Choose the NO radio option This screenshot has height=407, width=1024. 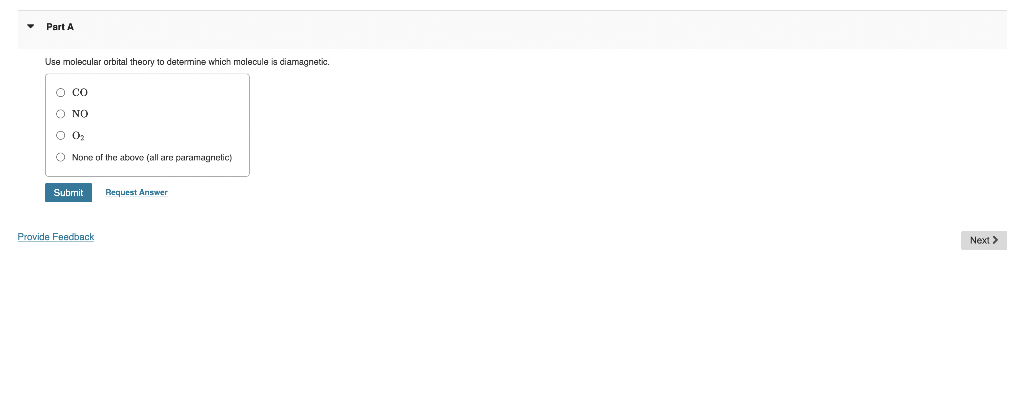coord(61,114)
